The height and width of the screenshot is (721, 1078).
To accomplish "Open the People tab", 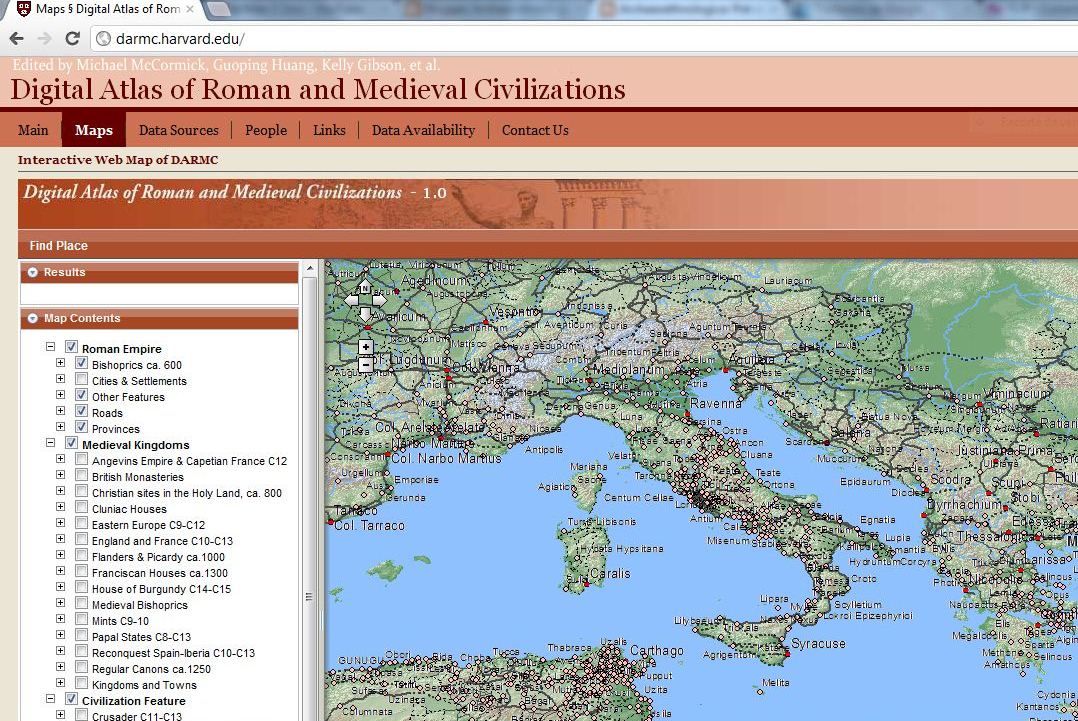I will [266, 130].
